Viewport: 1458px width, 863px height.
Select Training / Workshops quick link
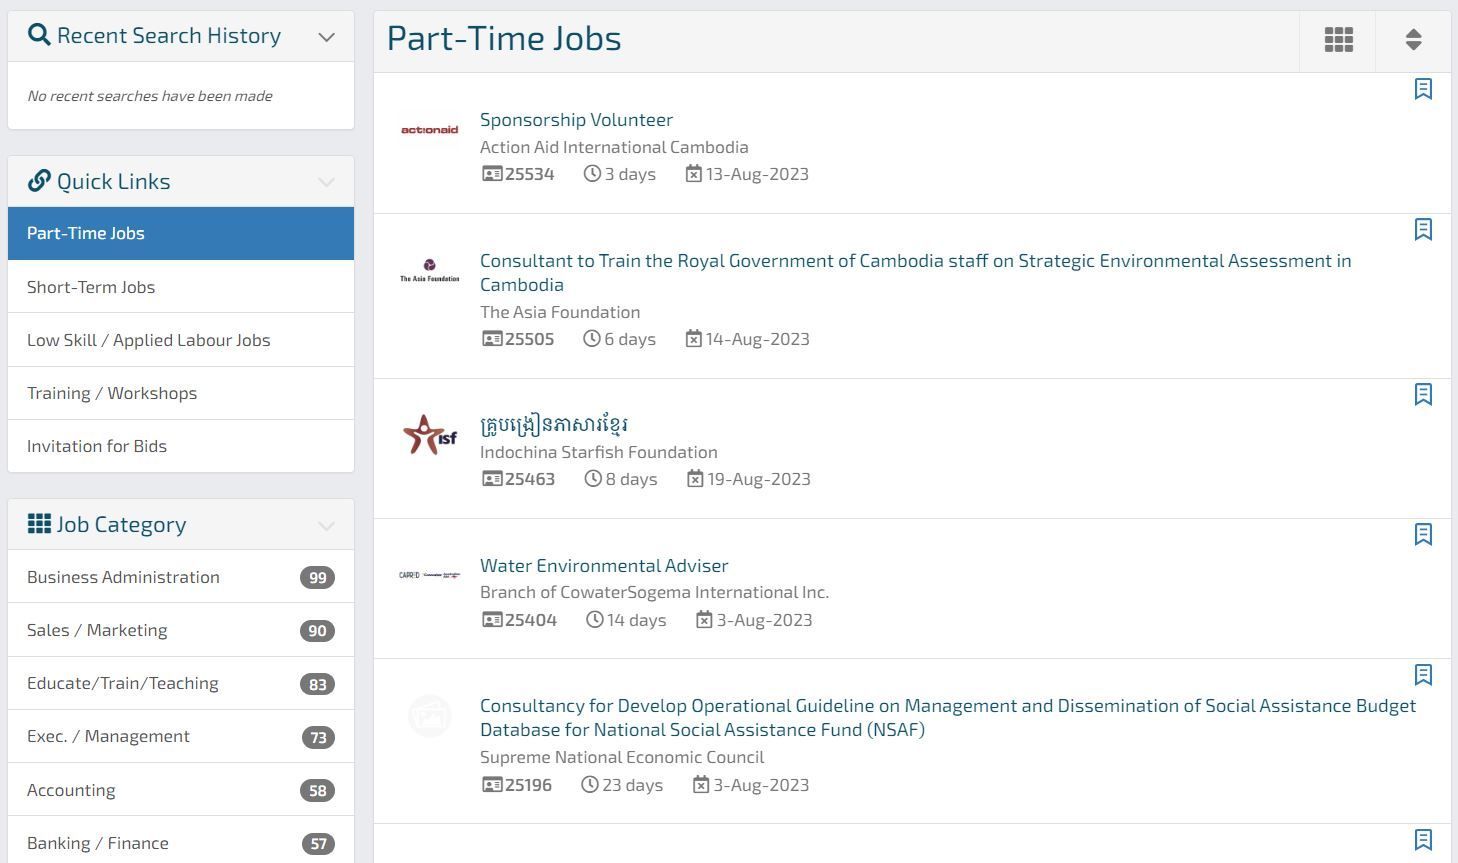[112, 393]
